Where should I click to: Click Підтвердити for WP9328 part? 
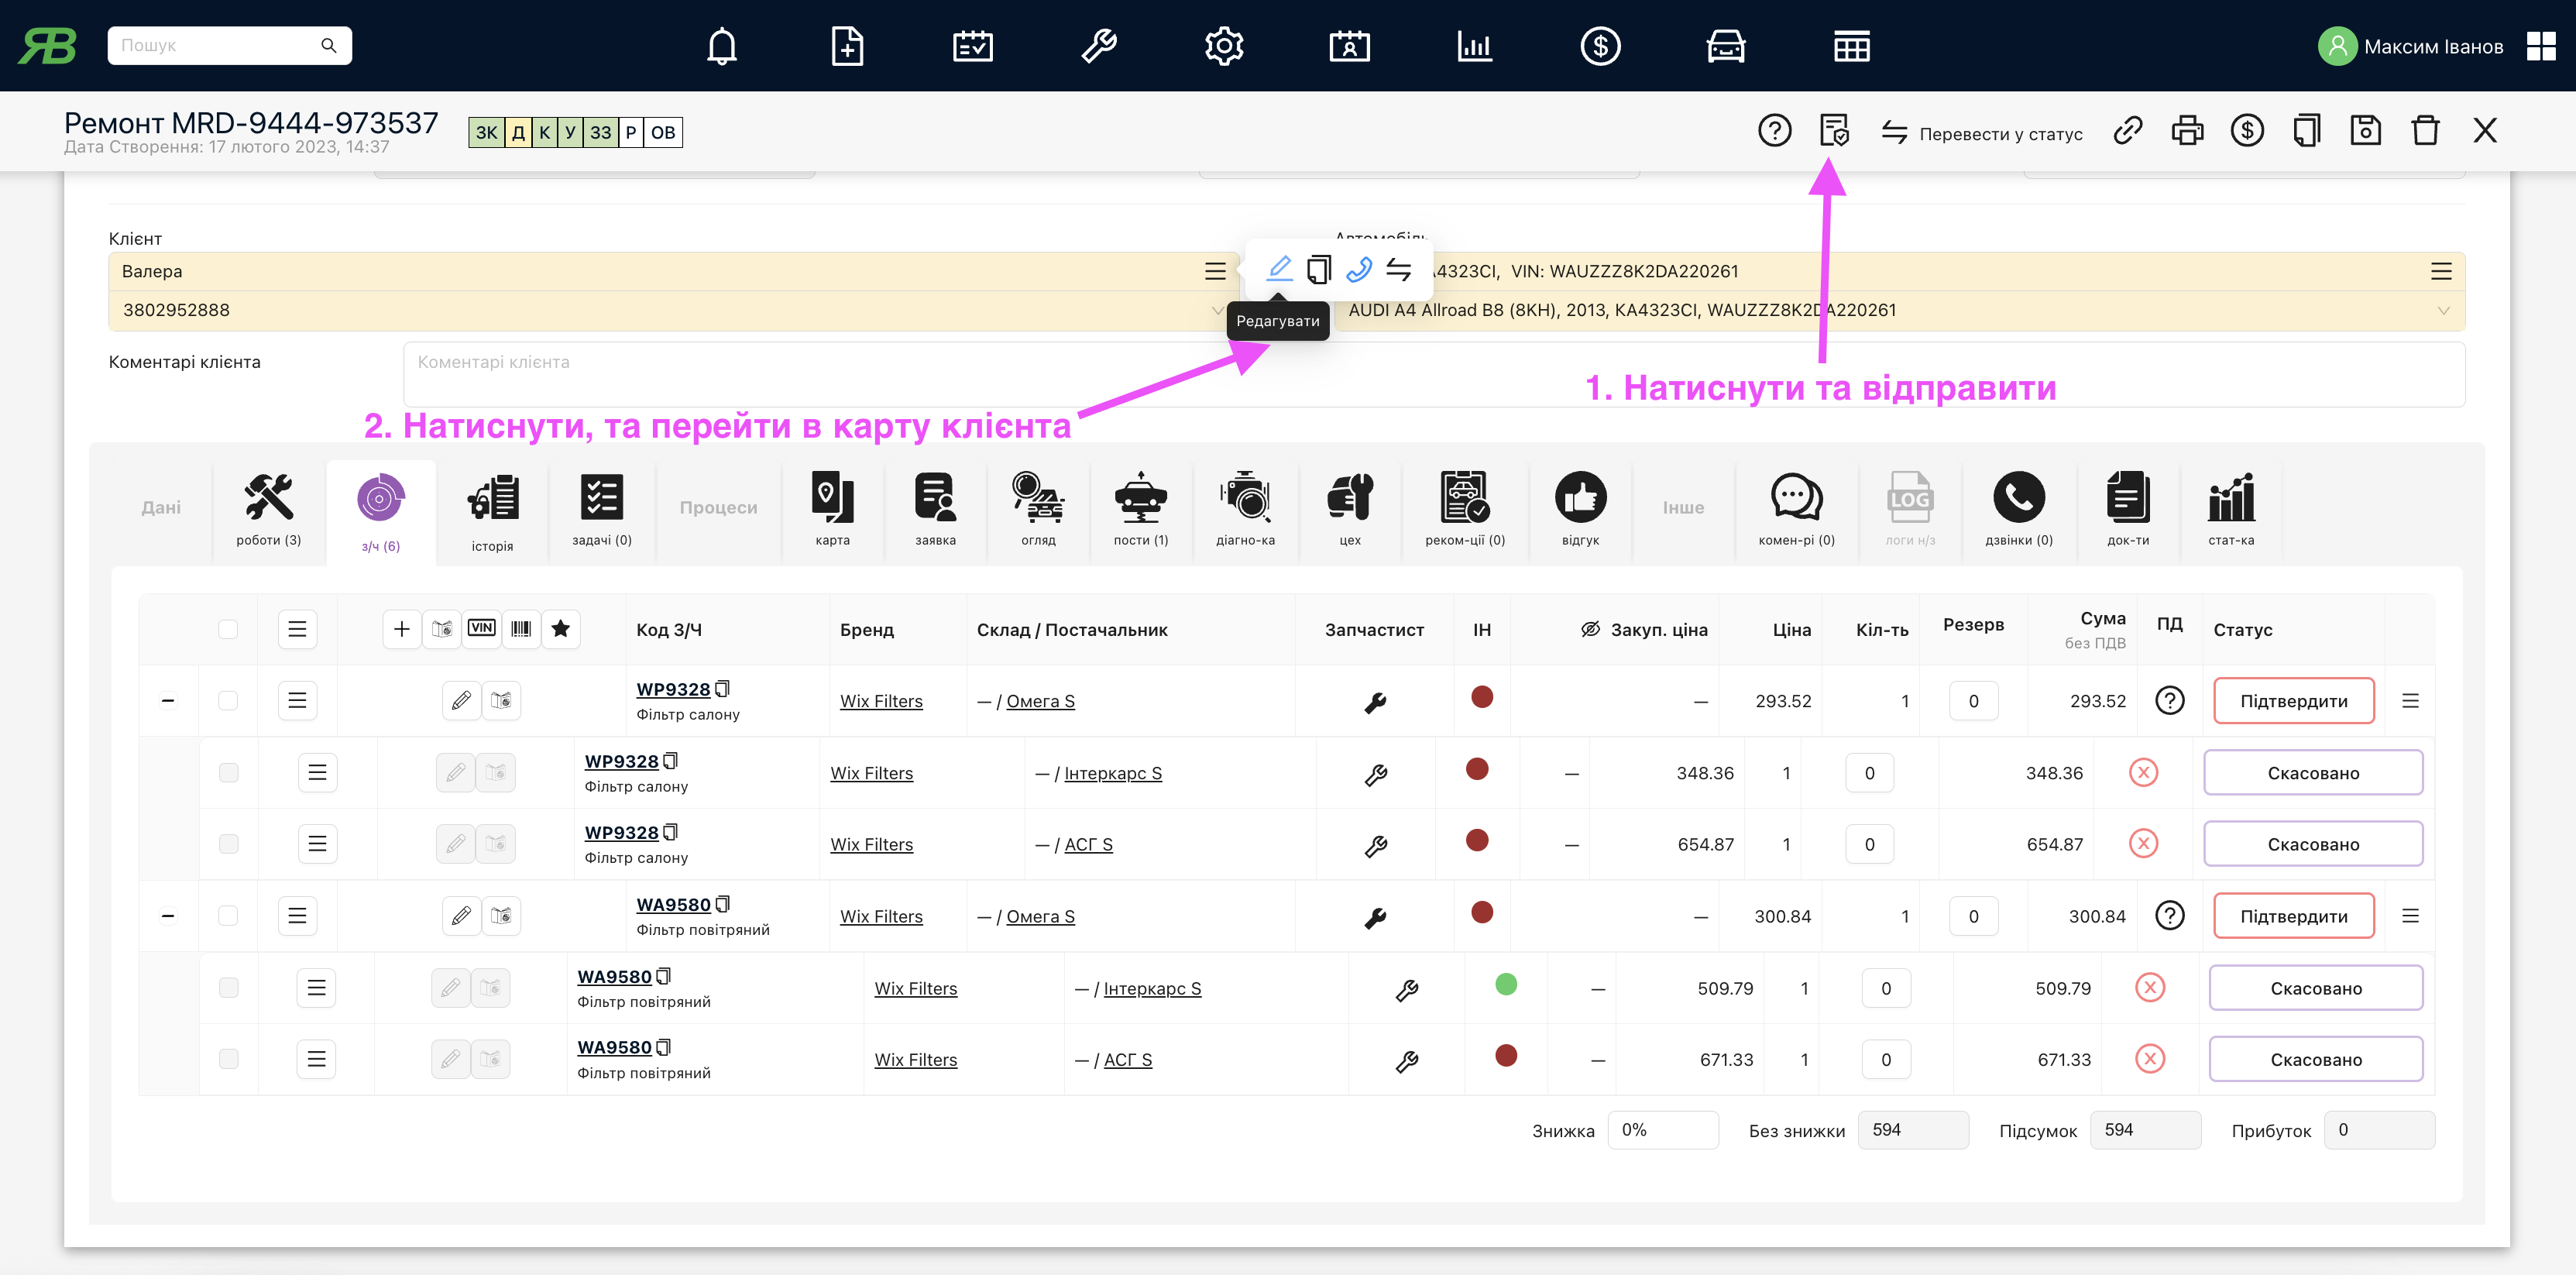(2293, 701)
